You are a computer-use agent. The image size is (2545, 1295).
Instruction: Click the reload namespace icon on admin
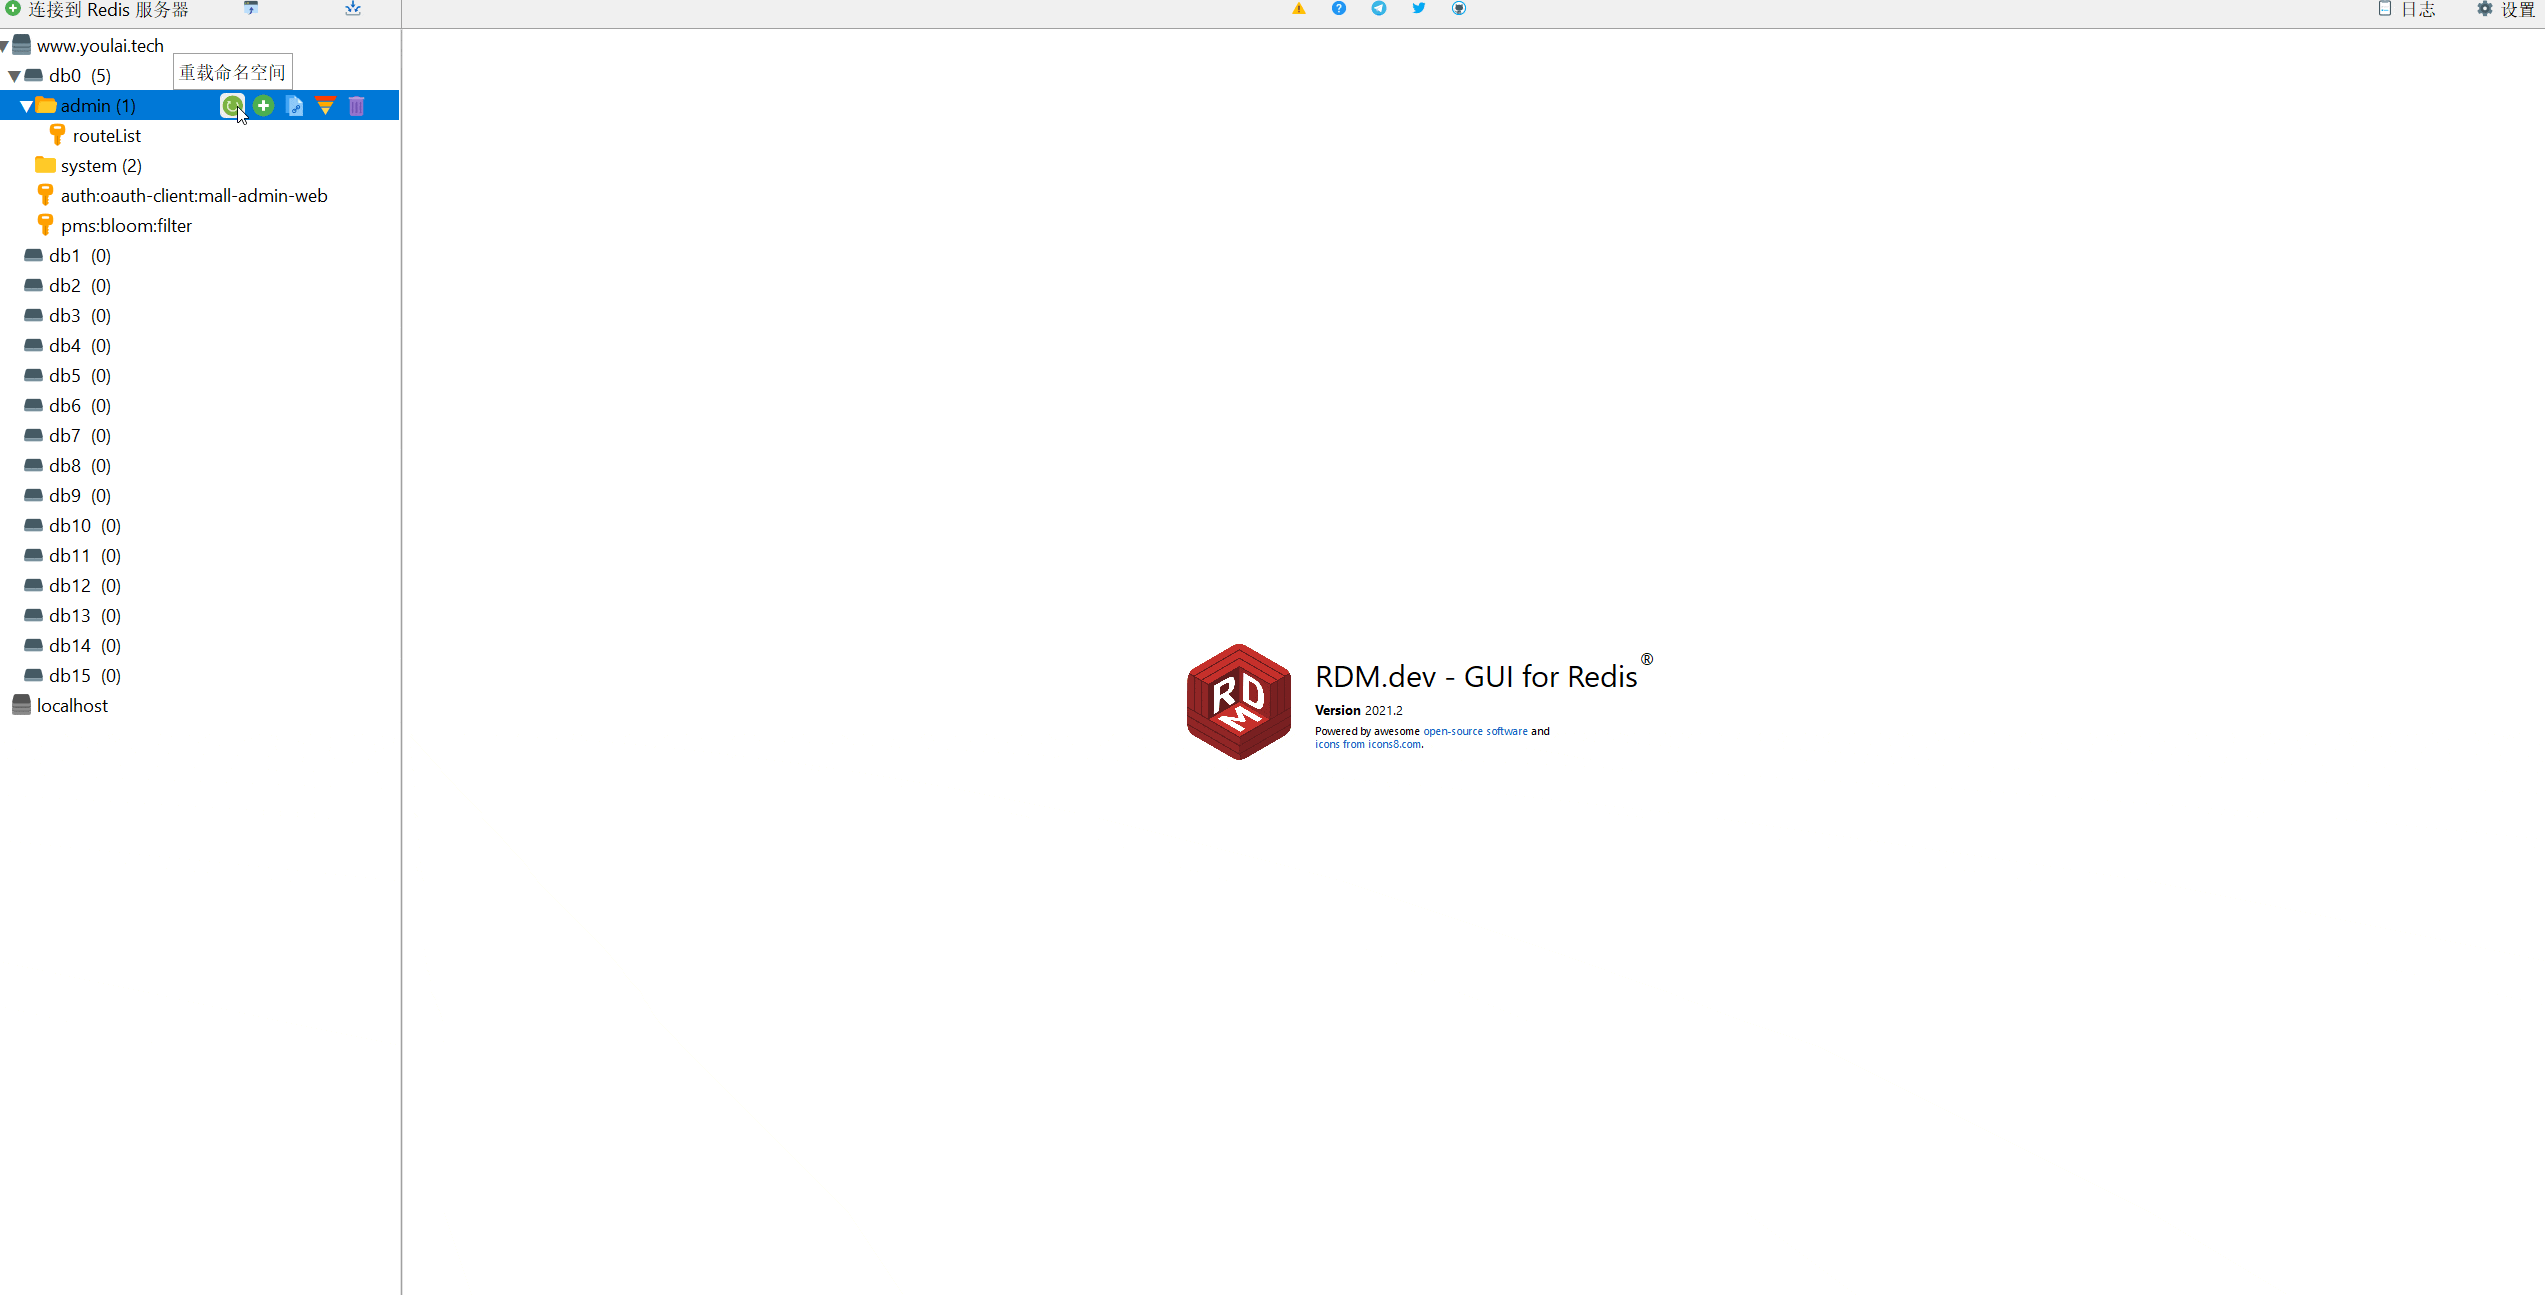(232, 105)
